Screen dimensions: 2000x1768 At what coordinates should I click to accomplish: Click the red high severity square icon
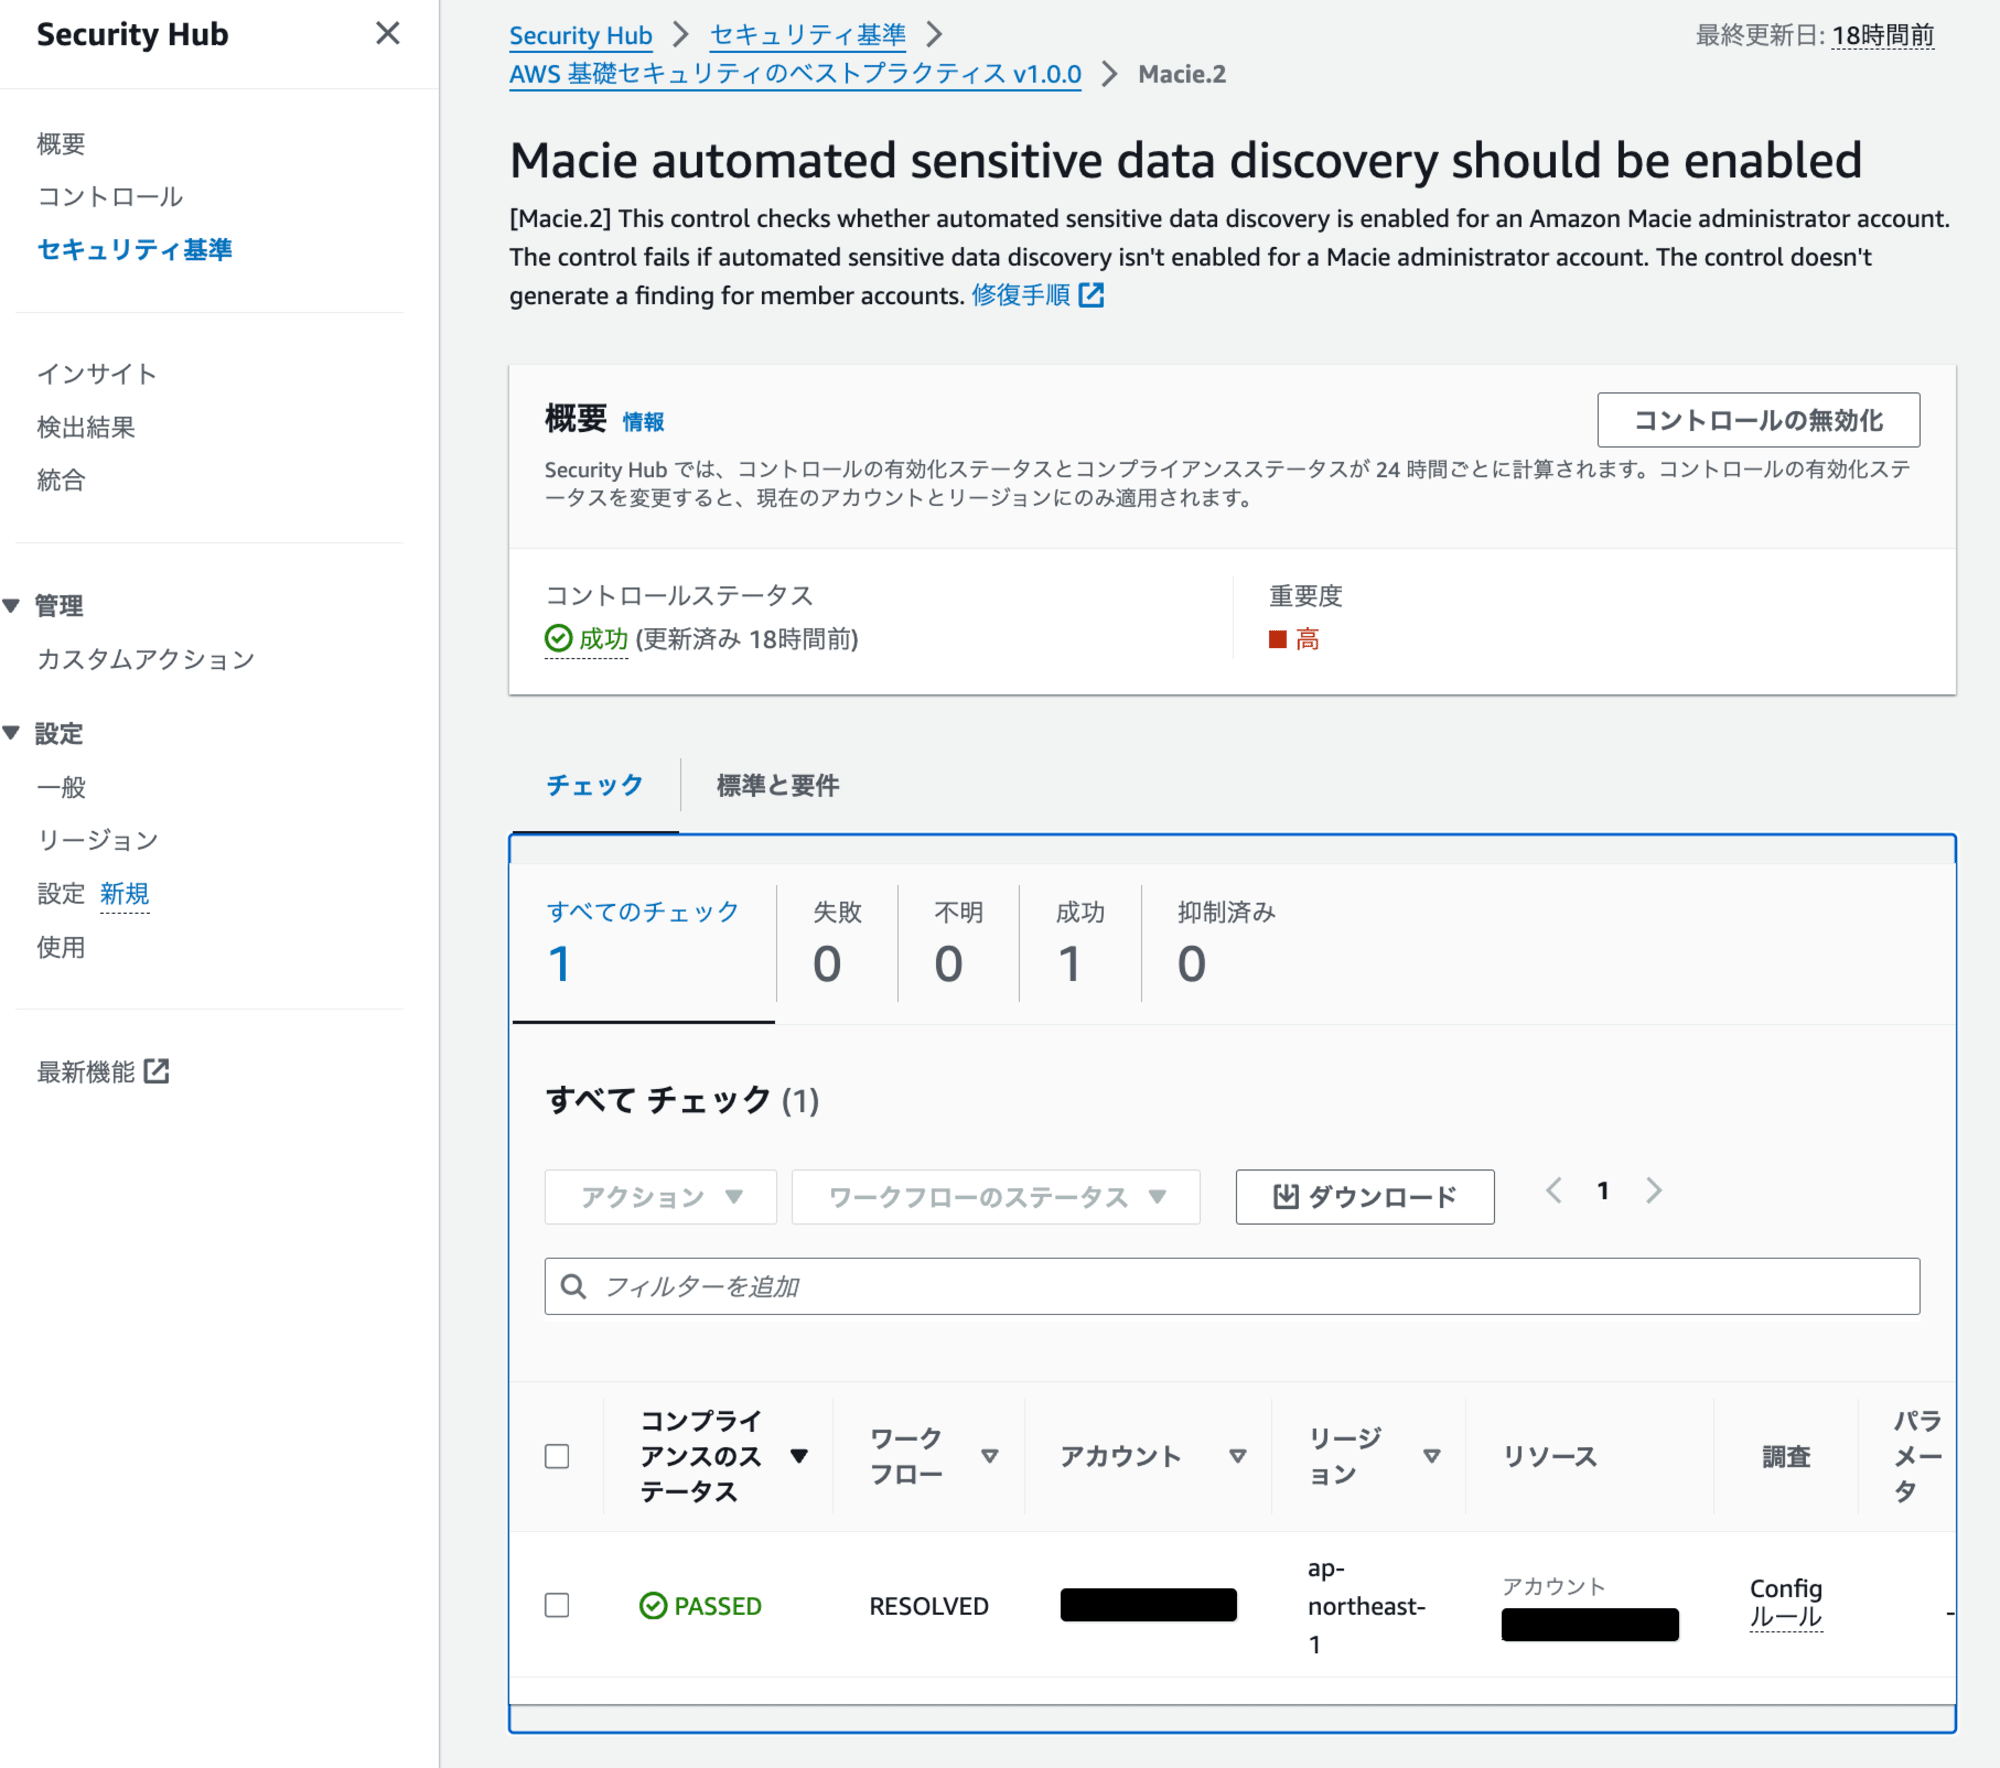click(x=1277, y=639)
